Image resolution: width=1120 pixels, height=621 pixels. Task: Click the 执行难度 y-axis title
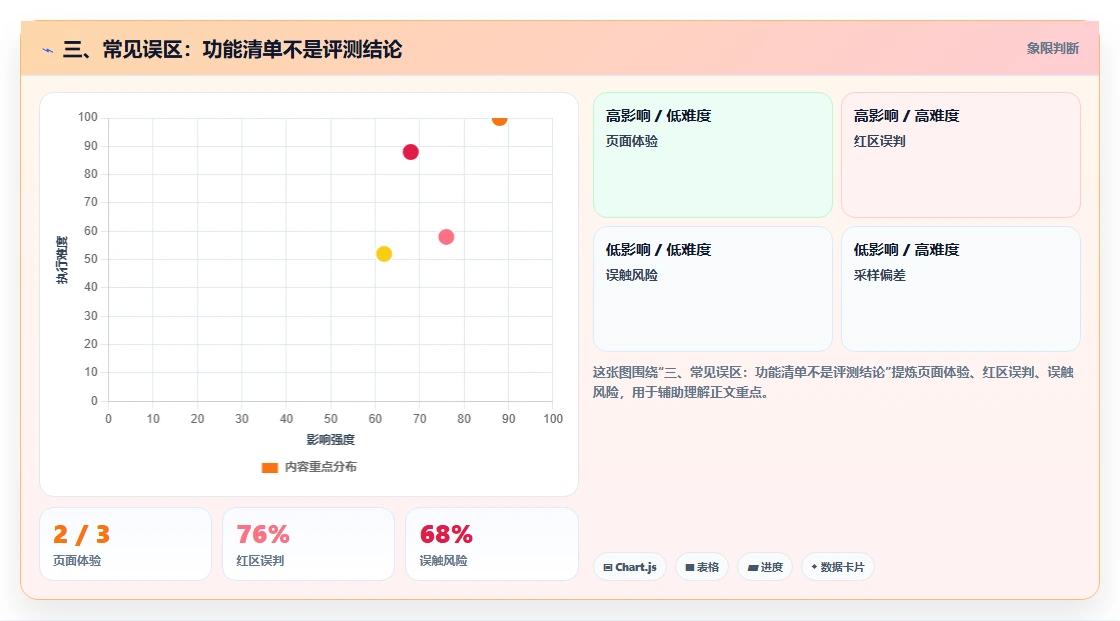(62, 259)
